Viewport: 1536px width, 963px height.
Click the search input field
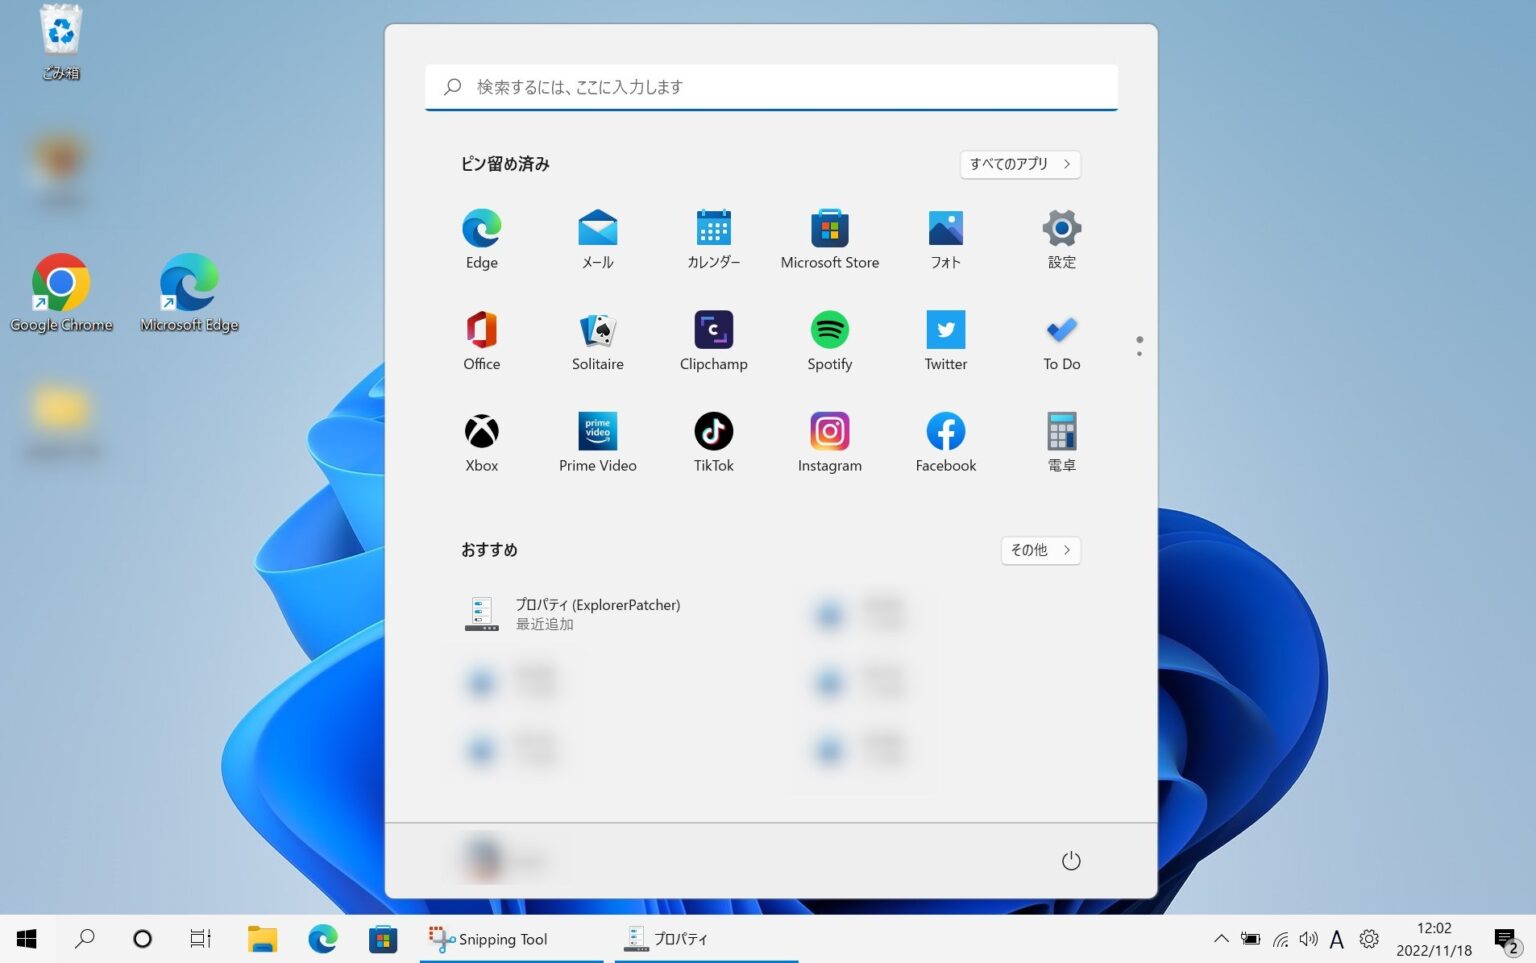(770, 87)
